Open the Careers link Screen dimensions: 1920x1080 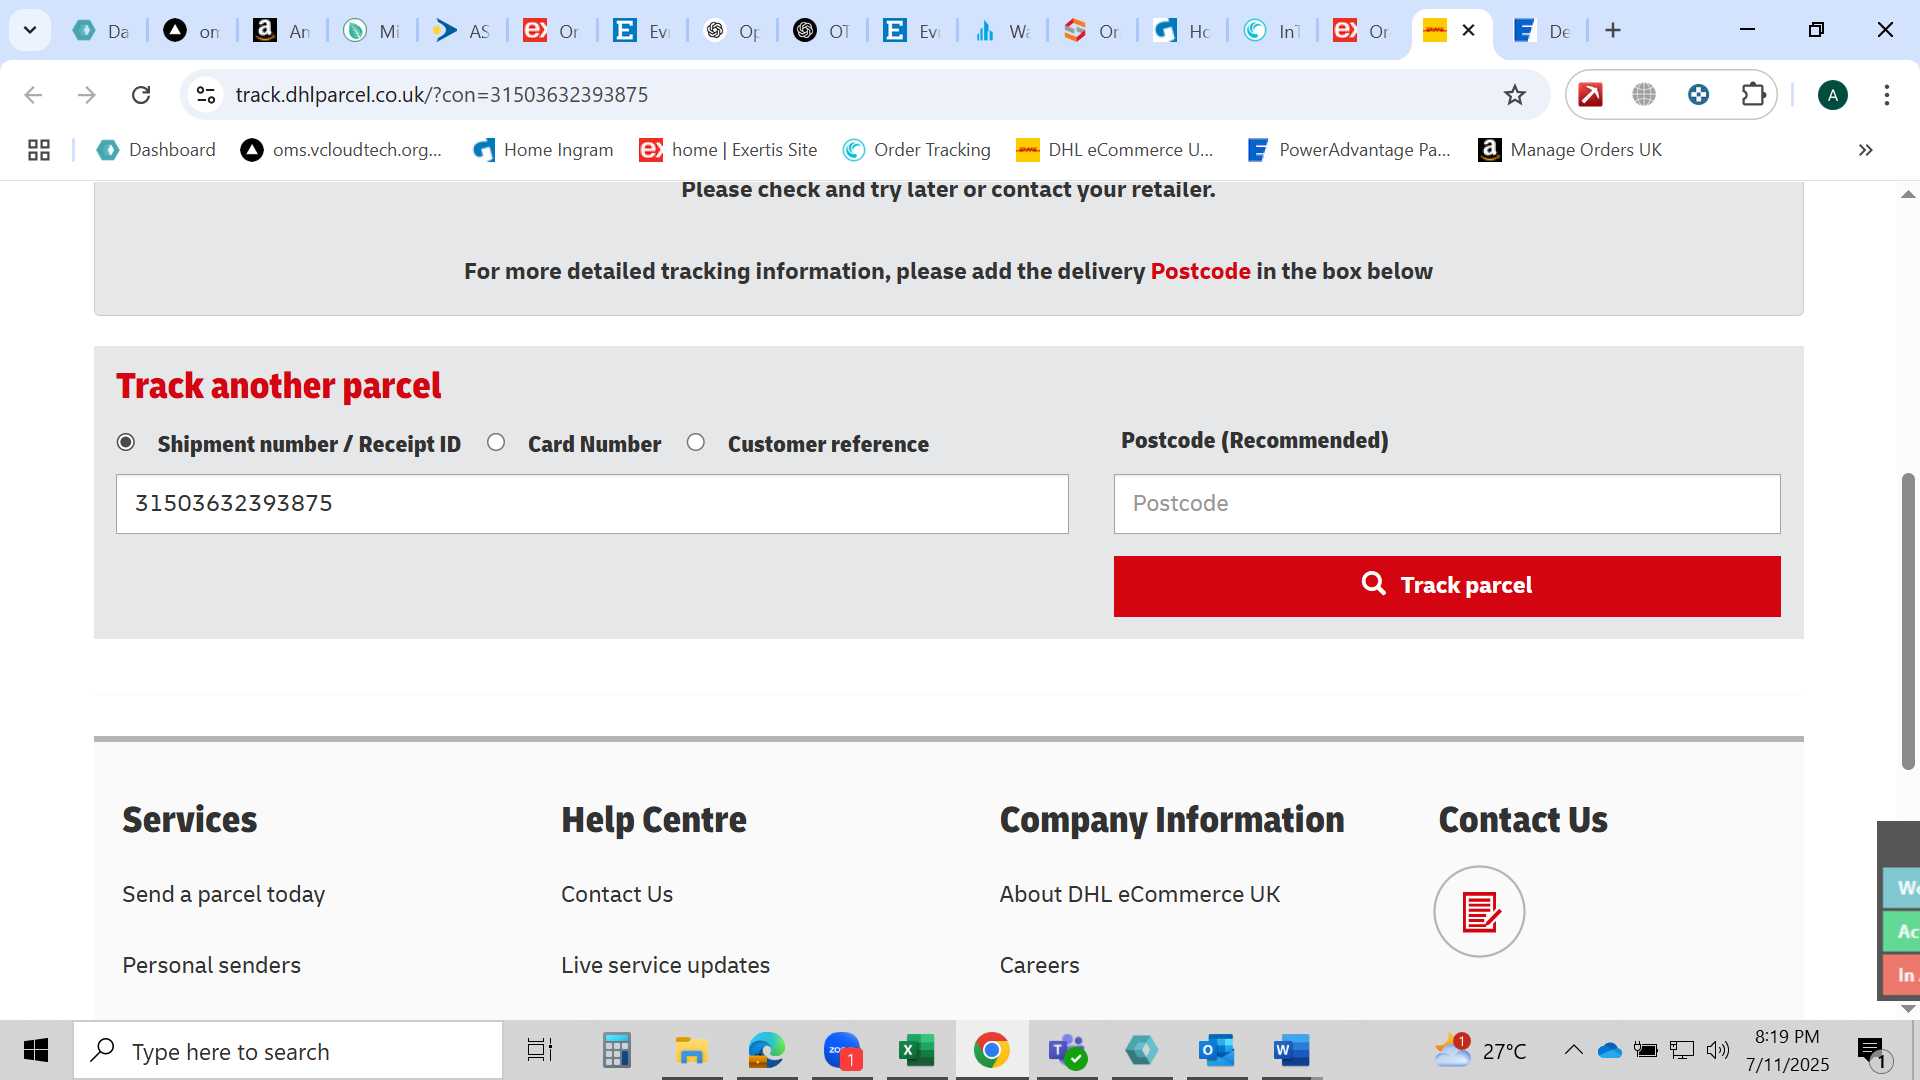tap(1039, 965)
